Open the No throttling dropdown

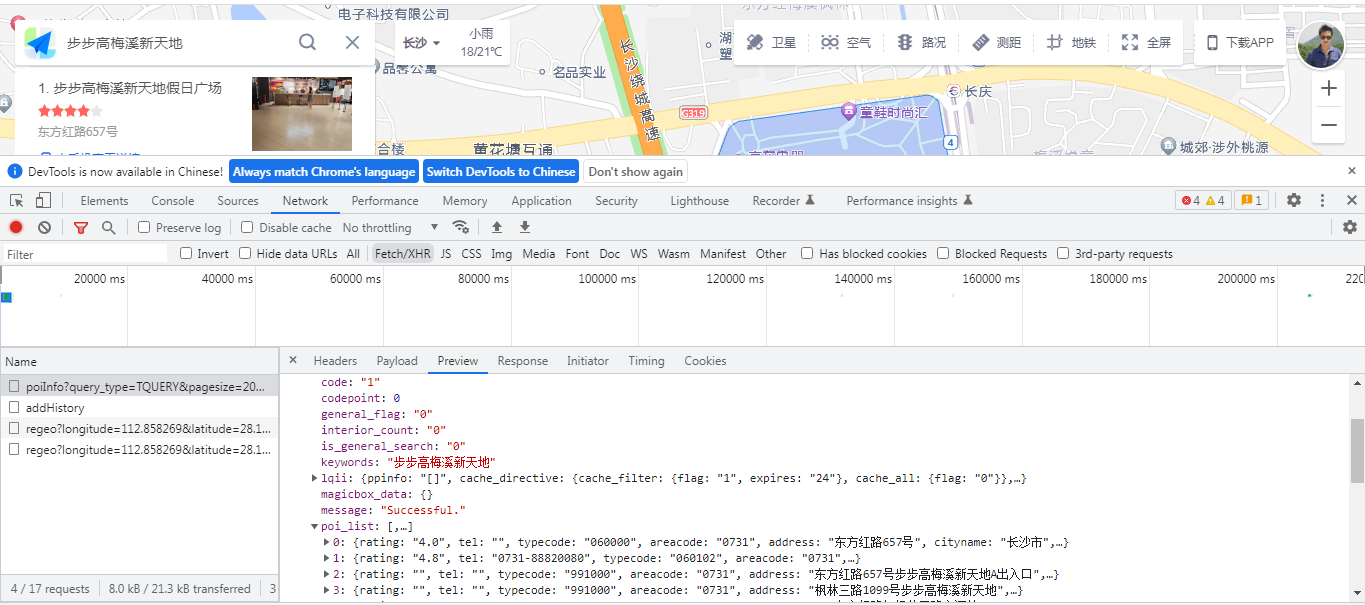[x=390, y=227]
